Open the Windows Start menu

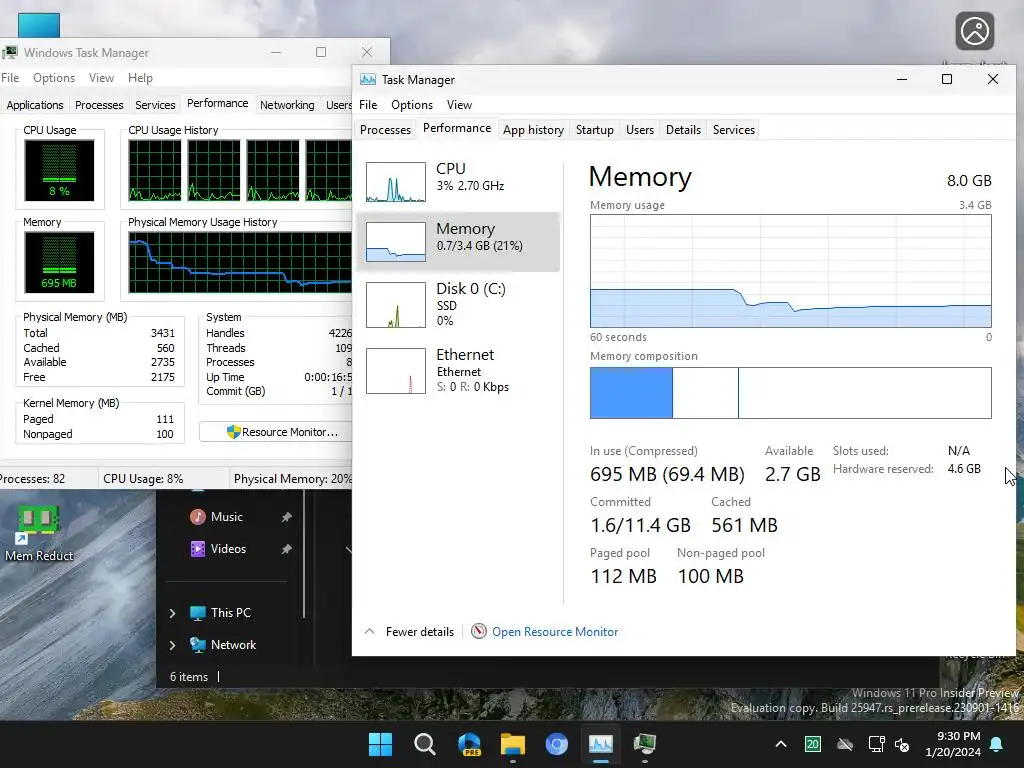[x=380, y=744]
